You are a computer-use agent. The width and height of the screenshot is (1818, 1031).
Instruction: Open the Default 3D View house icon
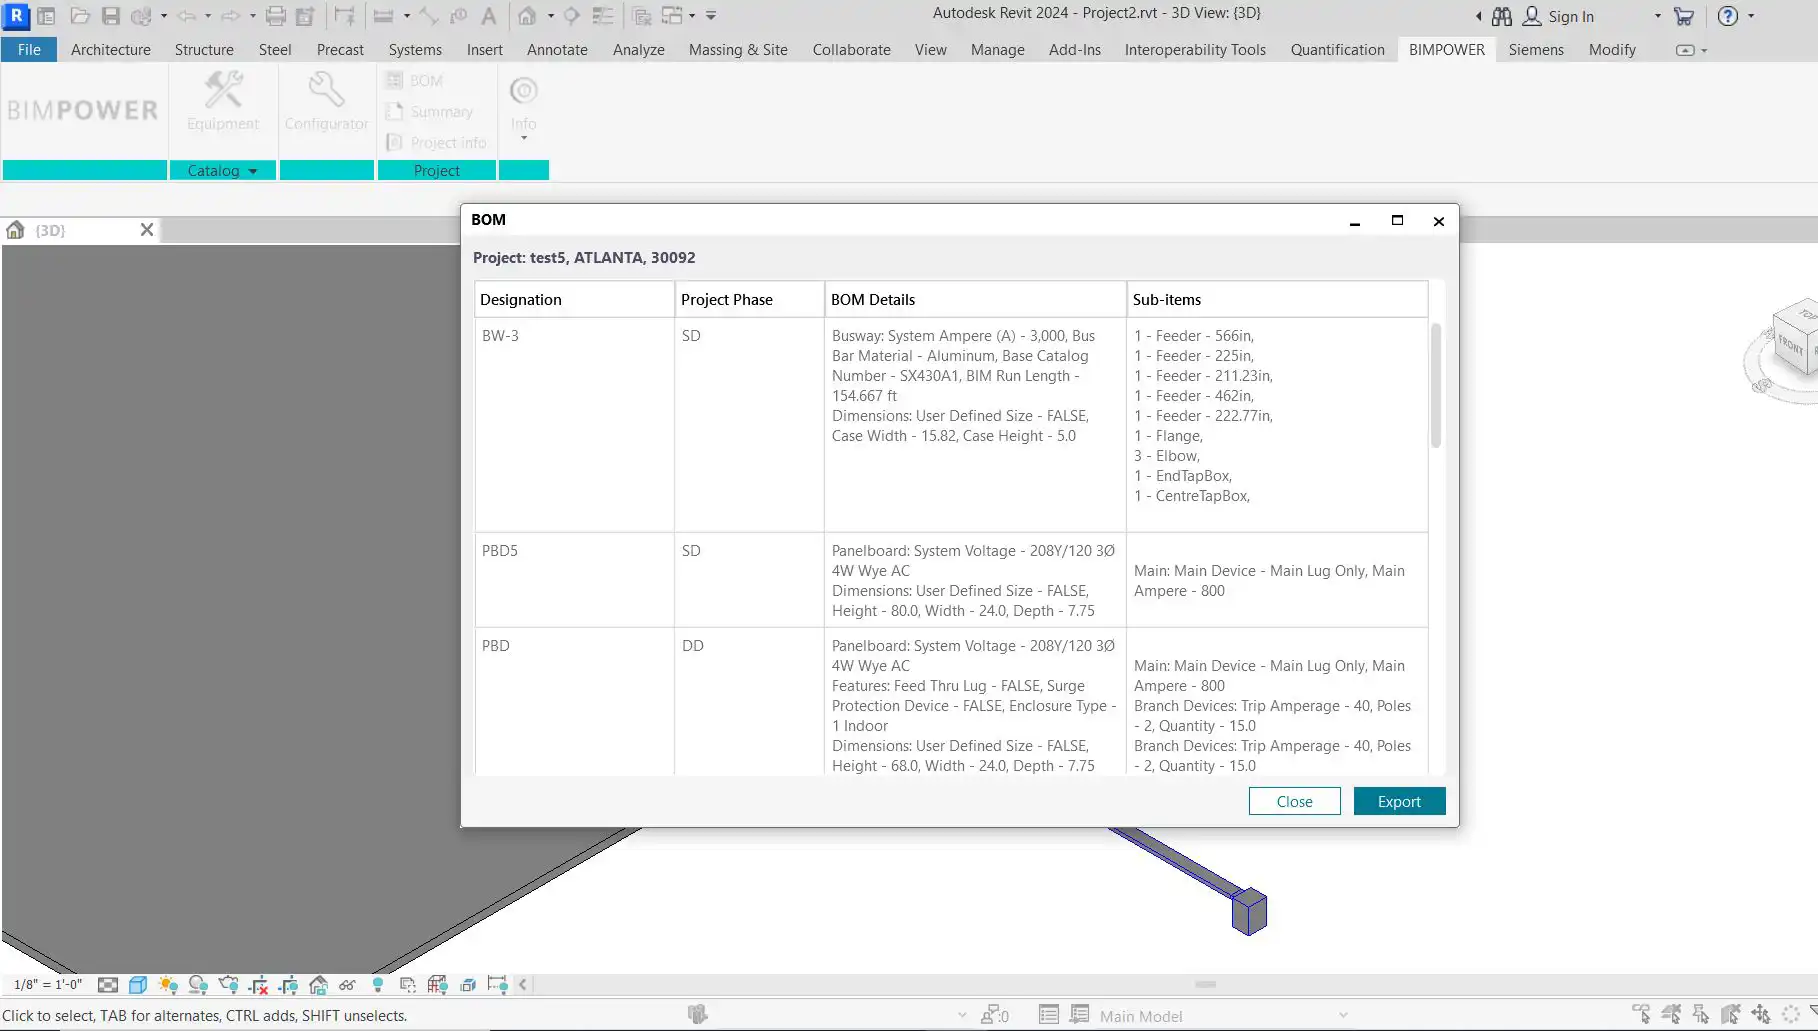(527, 16)
